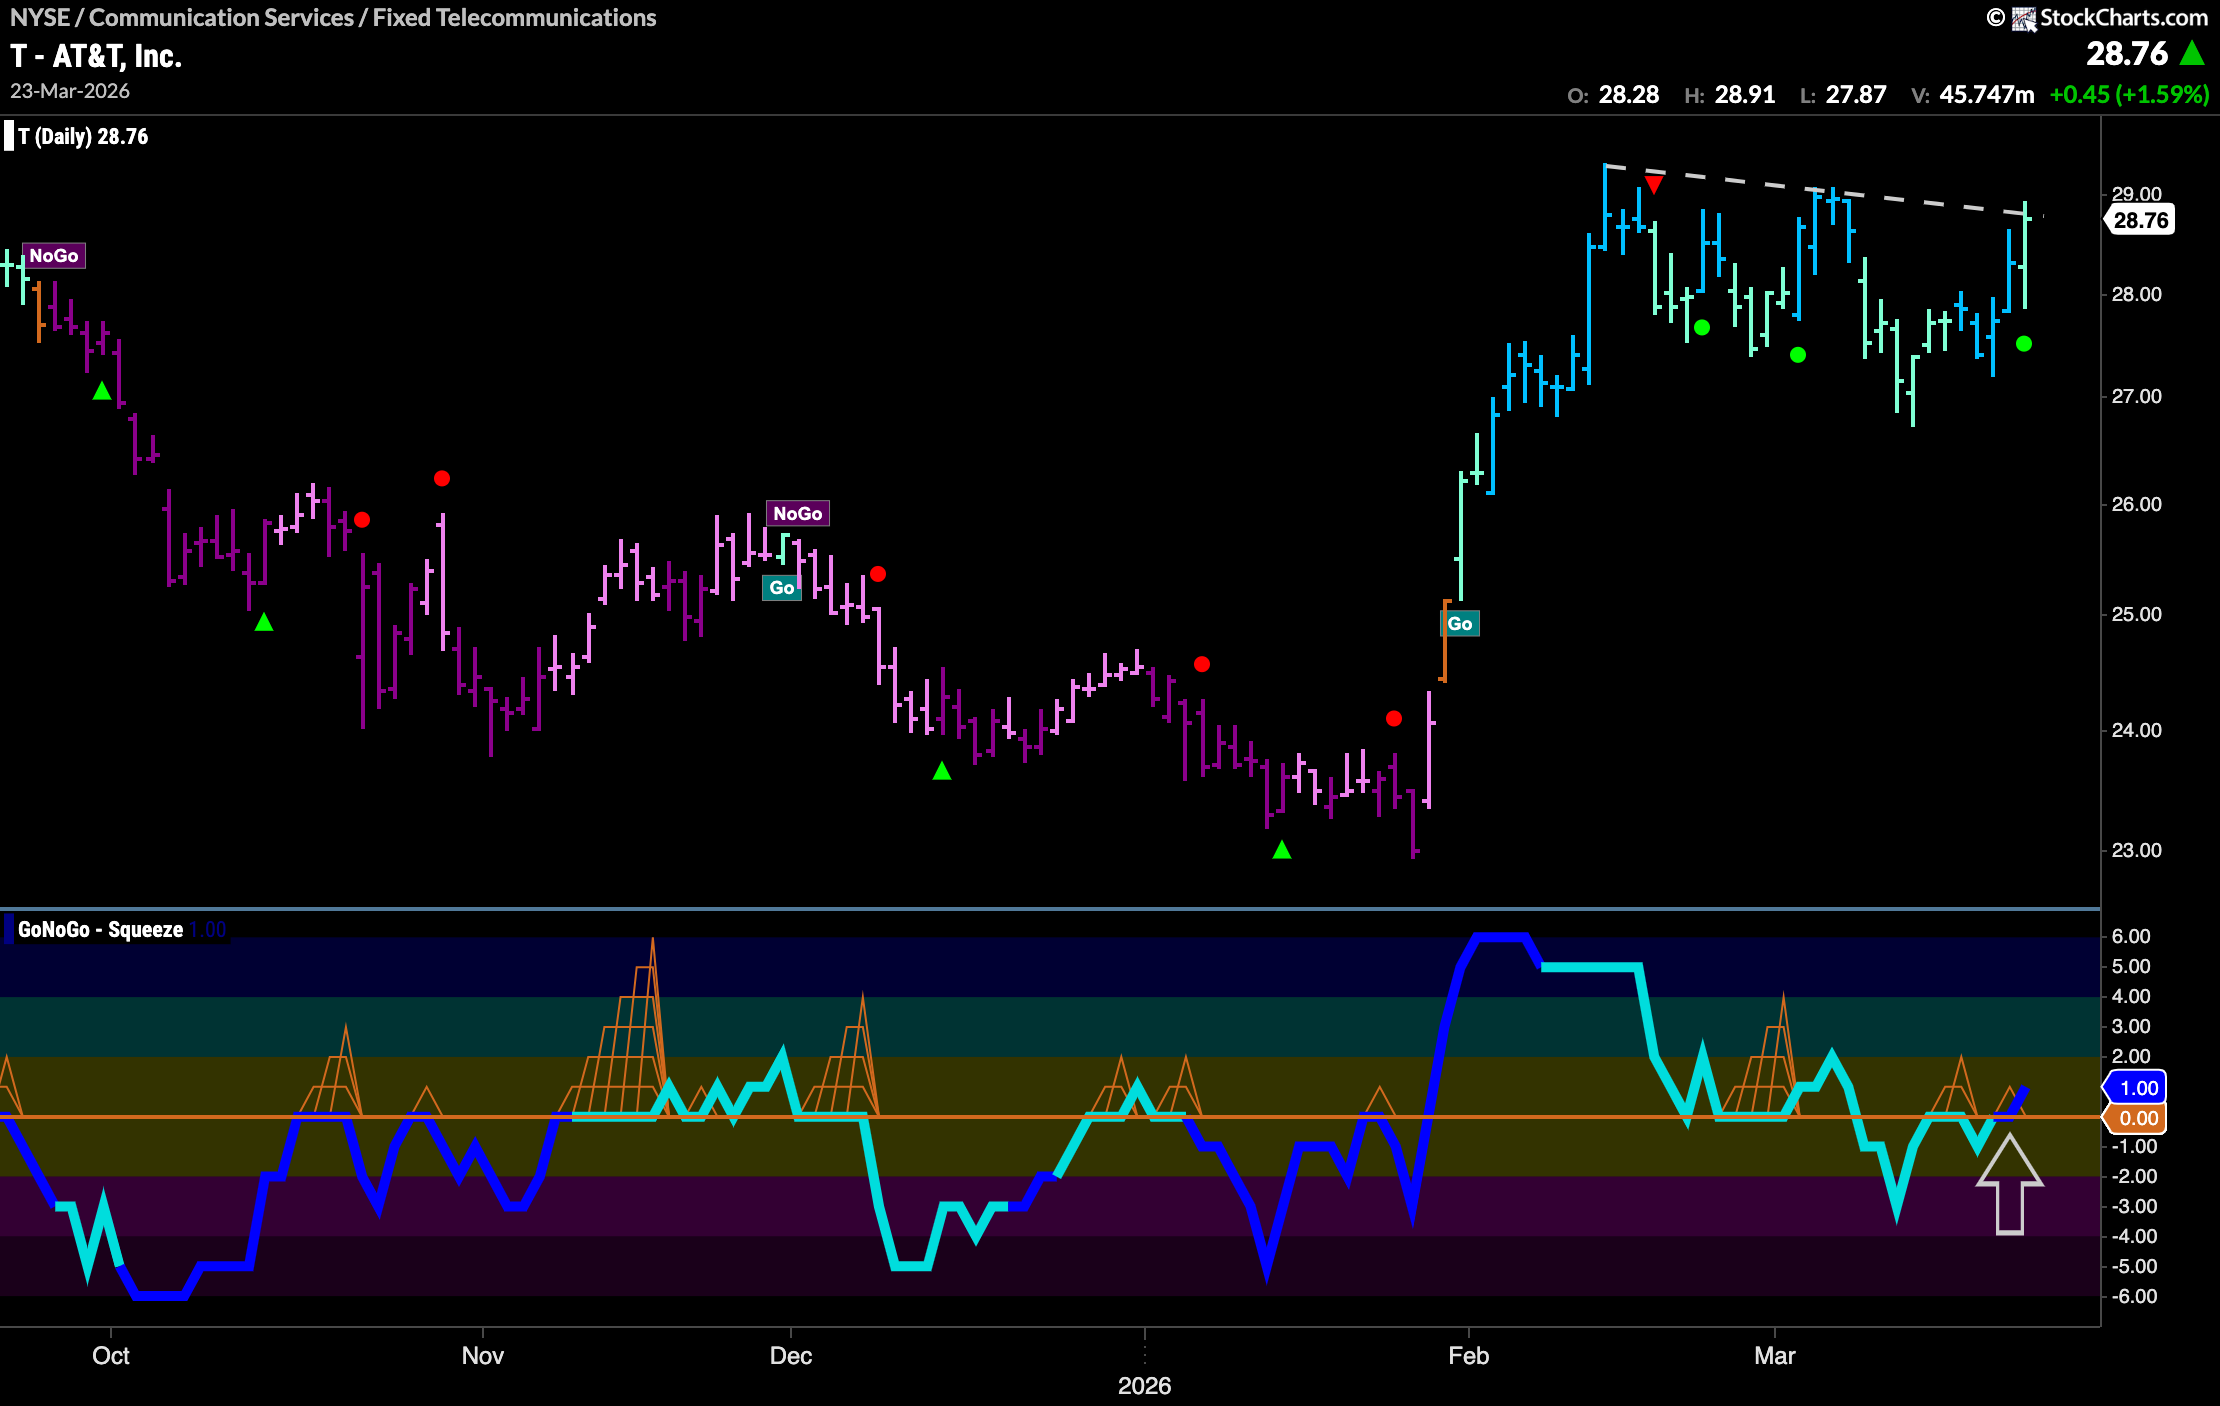This screenshot has height=1406, width=2220.
Task: Click the 29.00 price axis label
Action: click(x=2136, y=194)
